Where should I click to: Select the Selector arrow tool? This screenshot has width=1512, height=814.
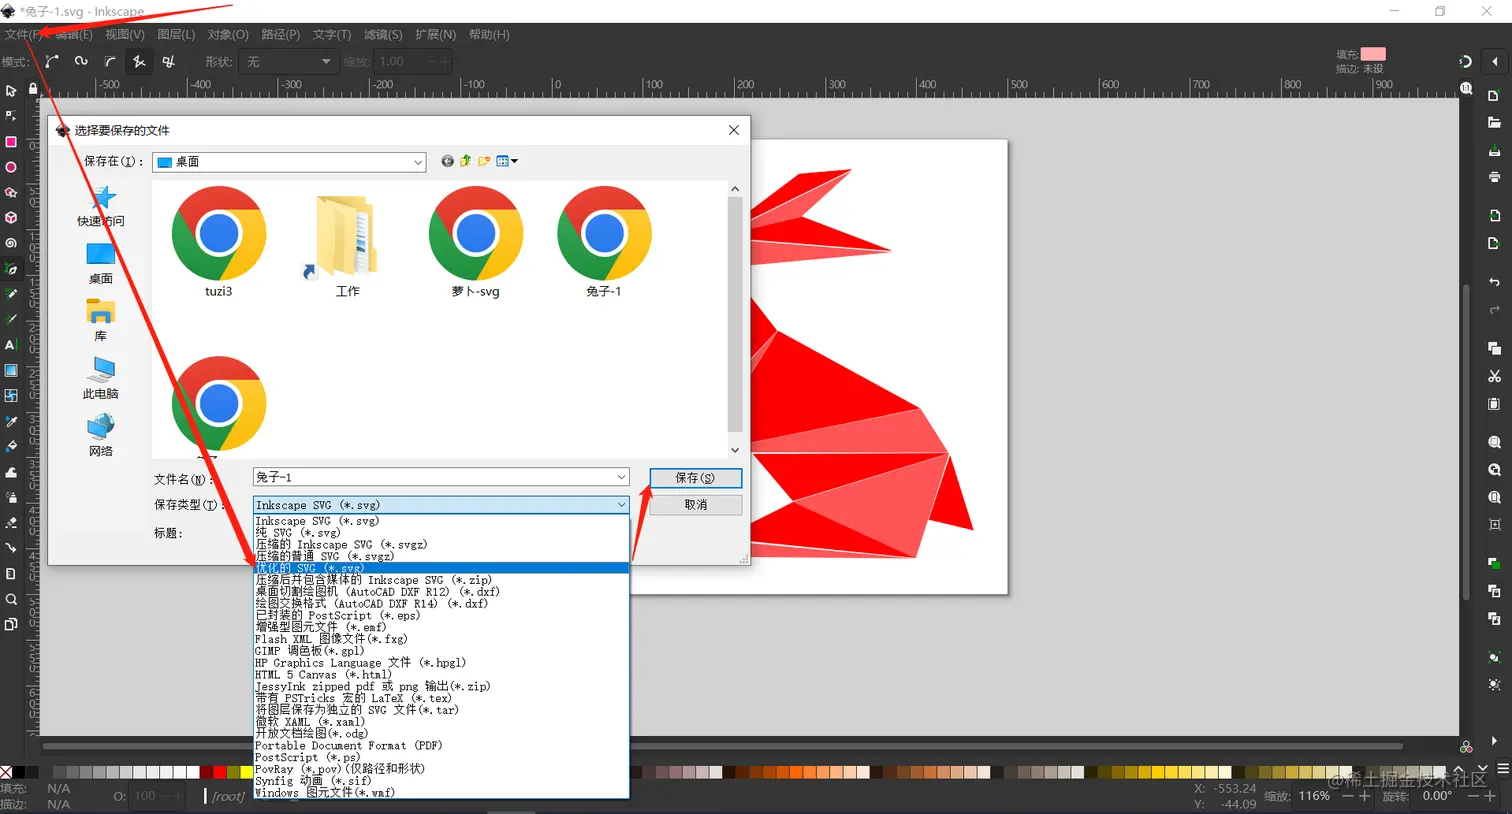point(11,91)
